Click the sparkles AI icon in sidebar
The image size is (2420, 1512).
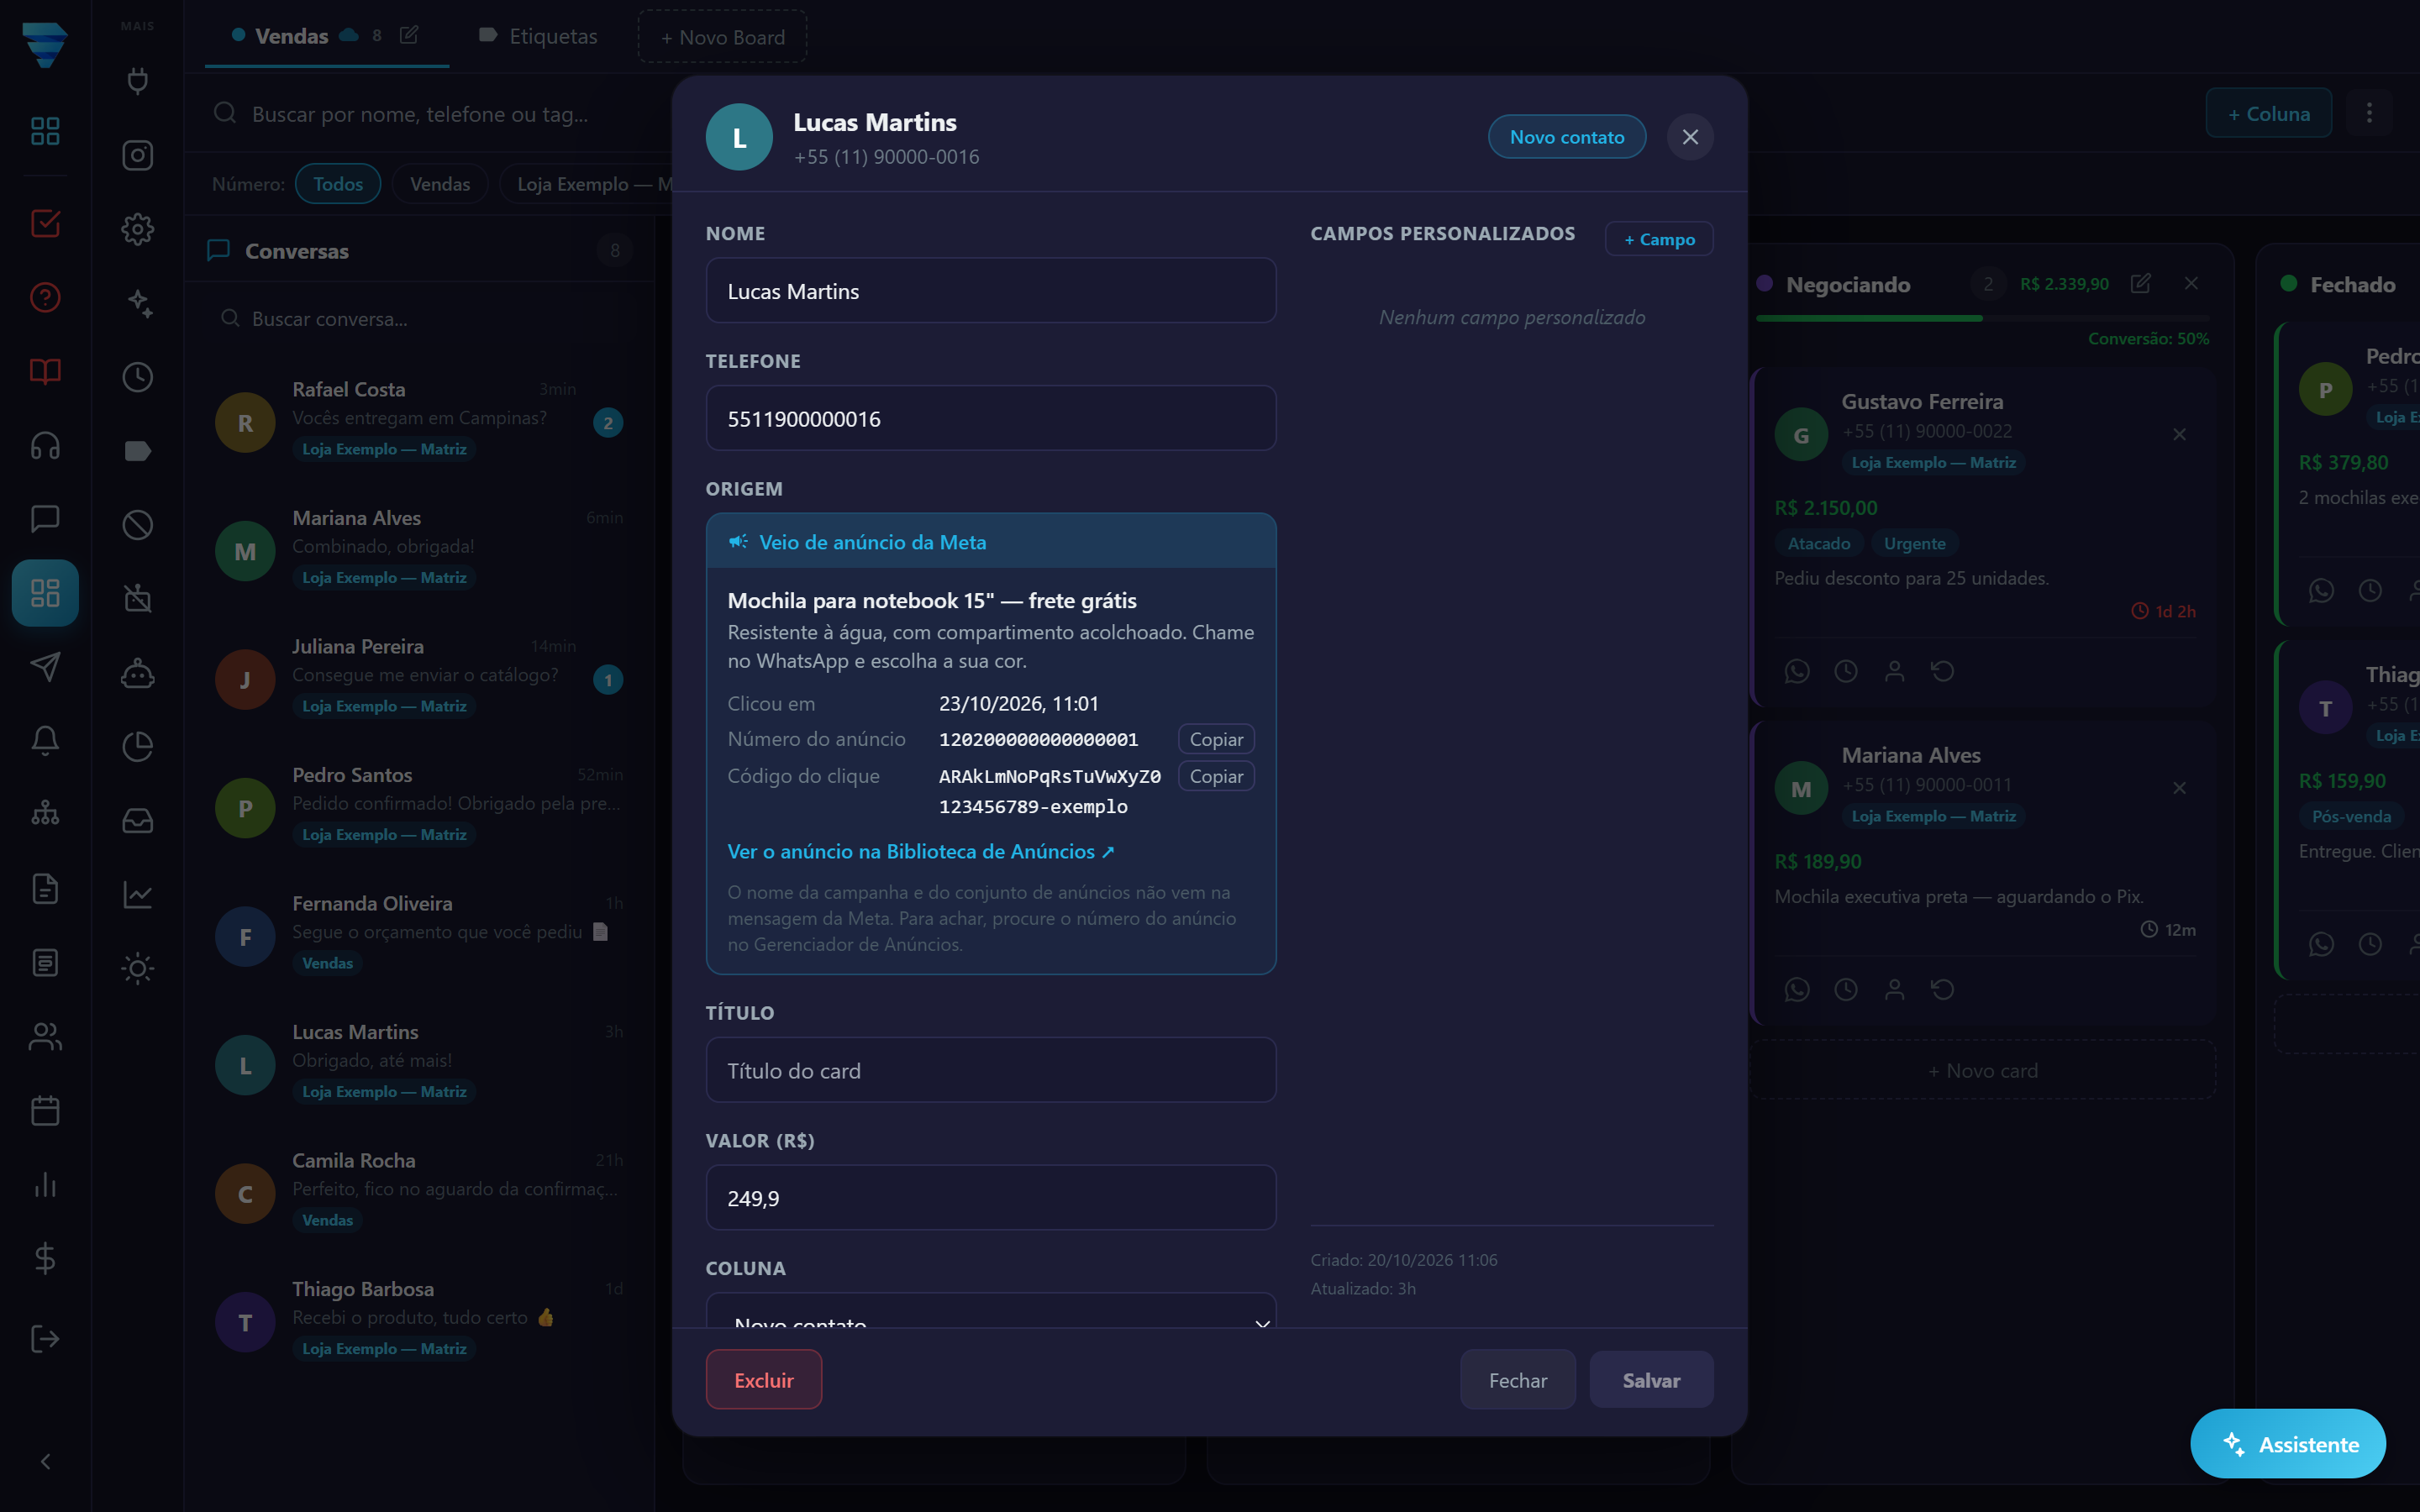[x=137, y=303]
